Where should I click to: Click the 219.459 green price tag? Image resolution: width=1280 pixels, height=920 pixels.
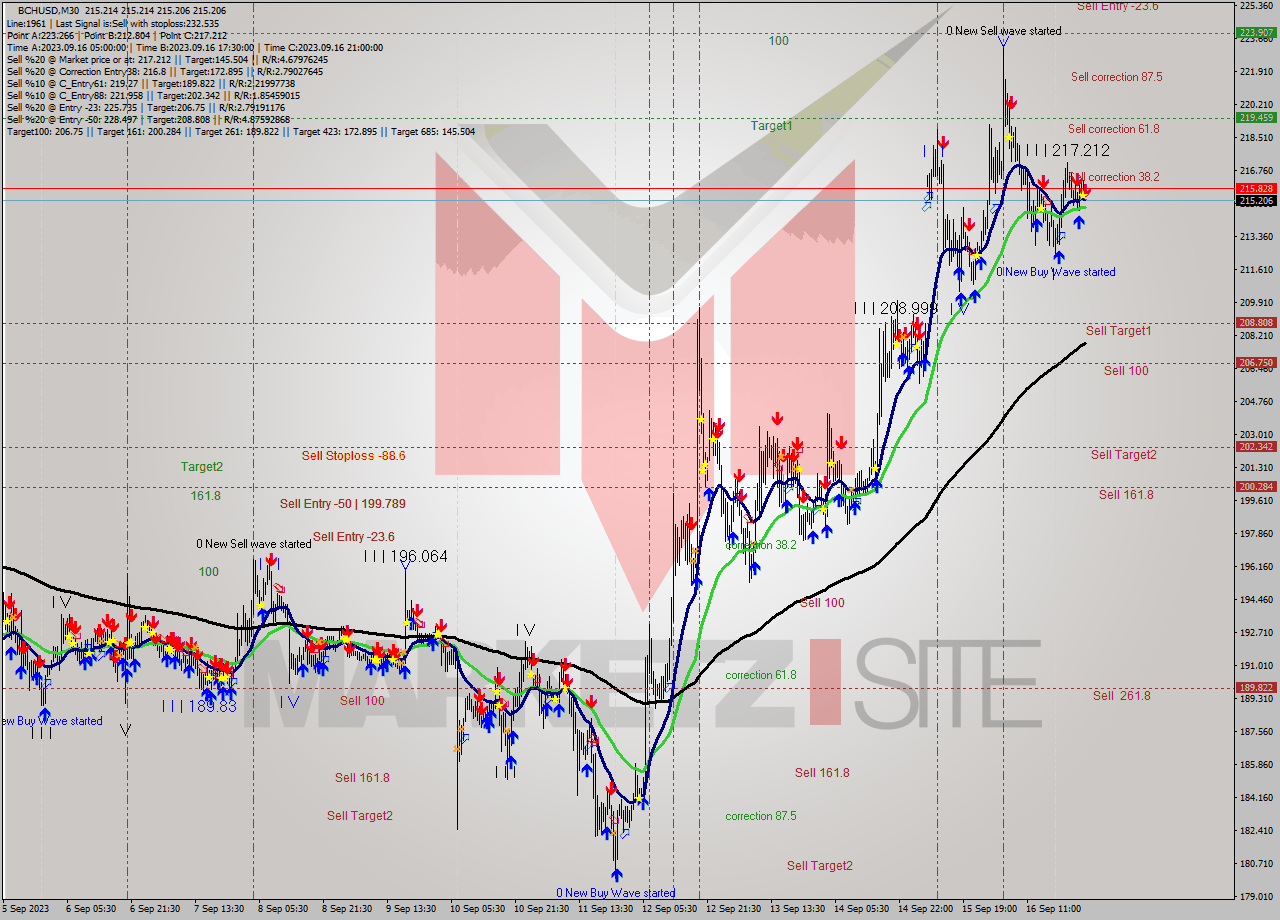[x=1255, y=117]
